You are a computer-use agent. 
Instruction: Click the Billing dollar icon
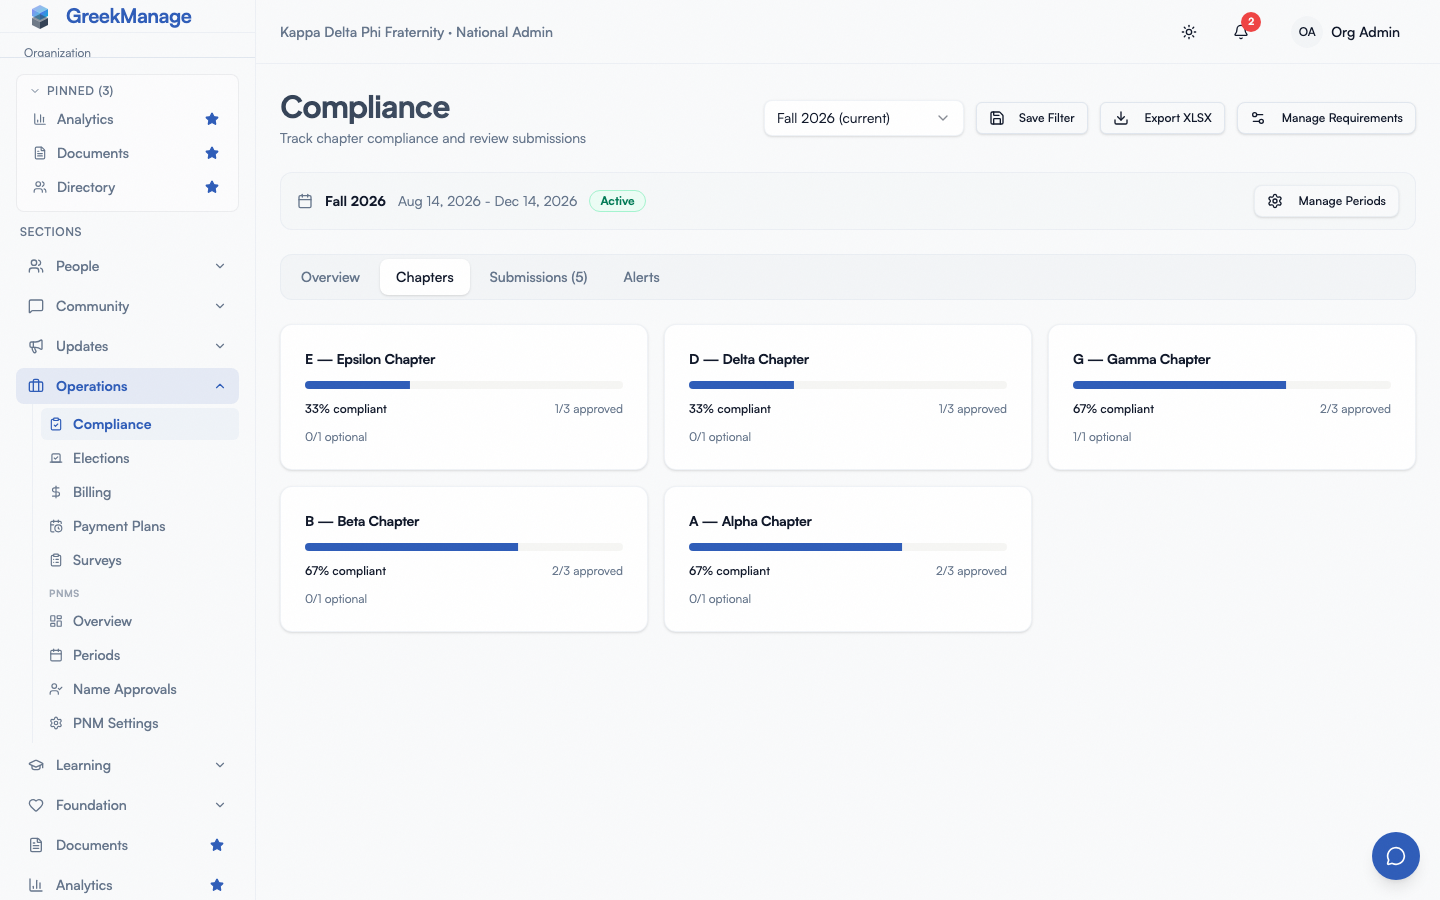(56, 492)
